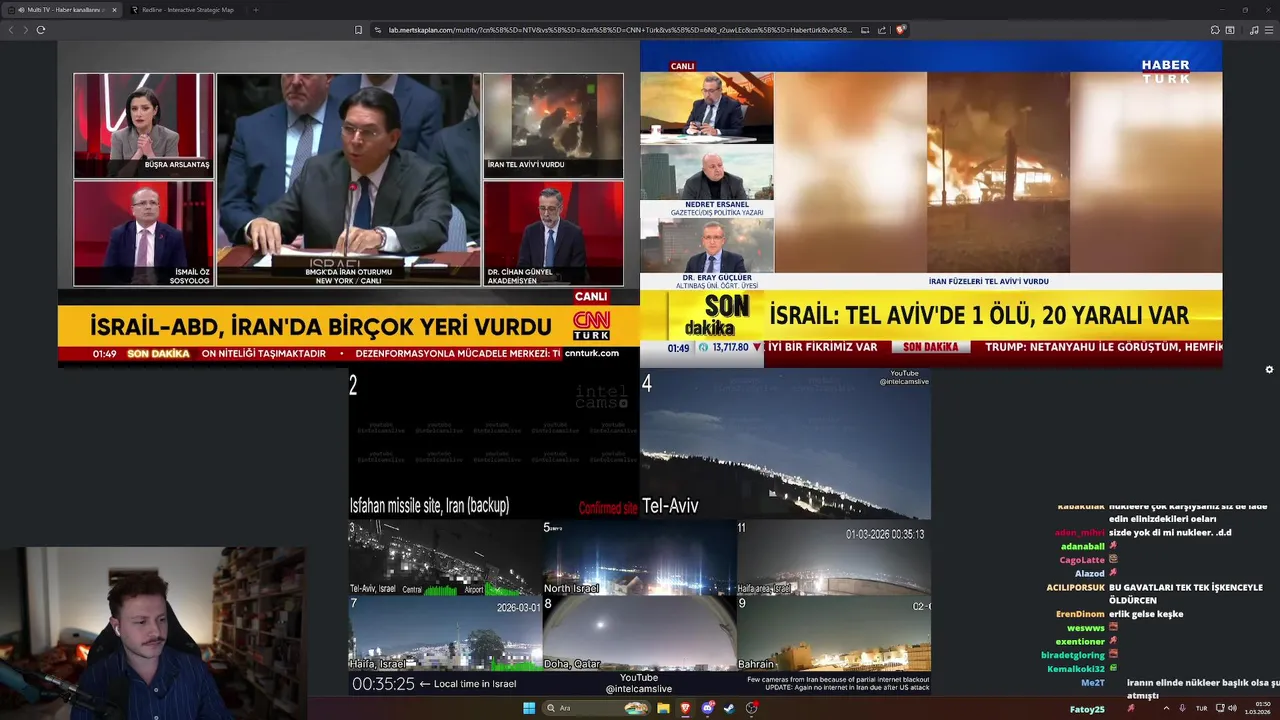This screenshot has height=720, width=1280.
Task: Select the Haifa areas camera 11 feed
Action: [834, 557]
